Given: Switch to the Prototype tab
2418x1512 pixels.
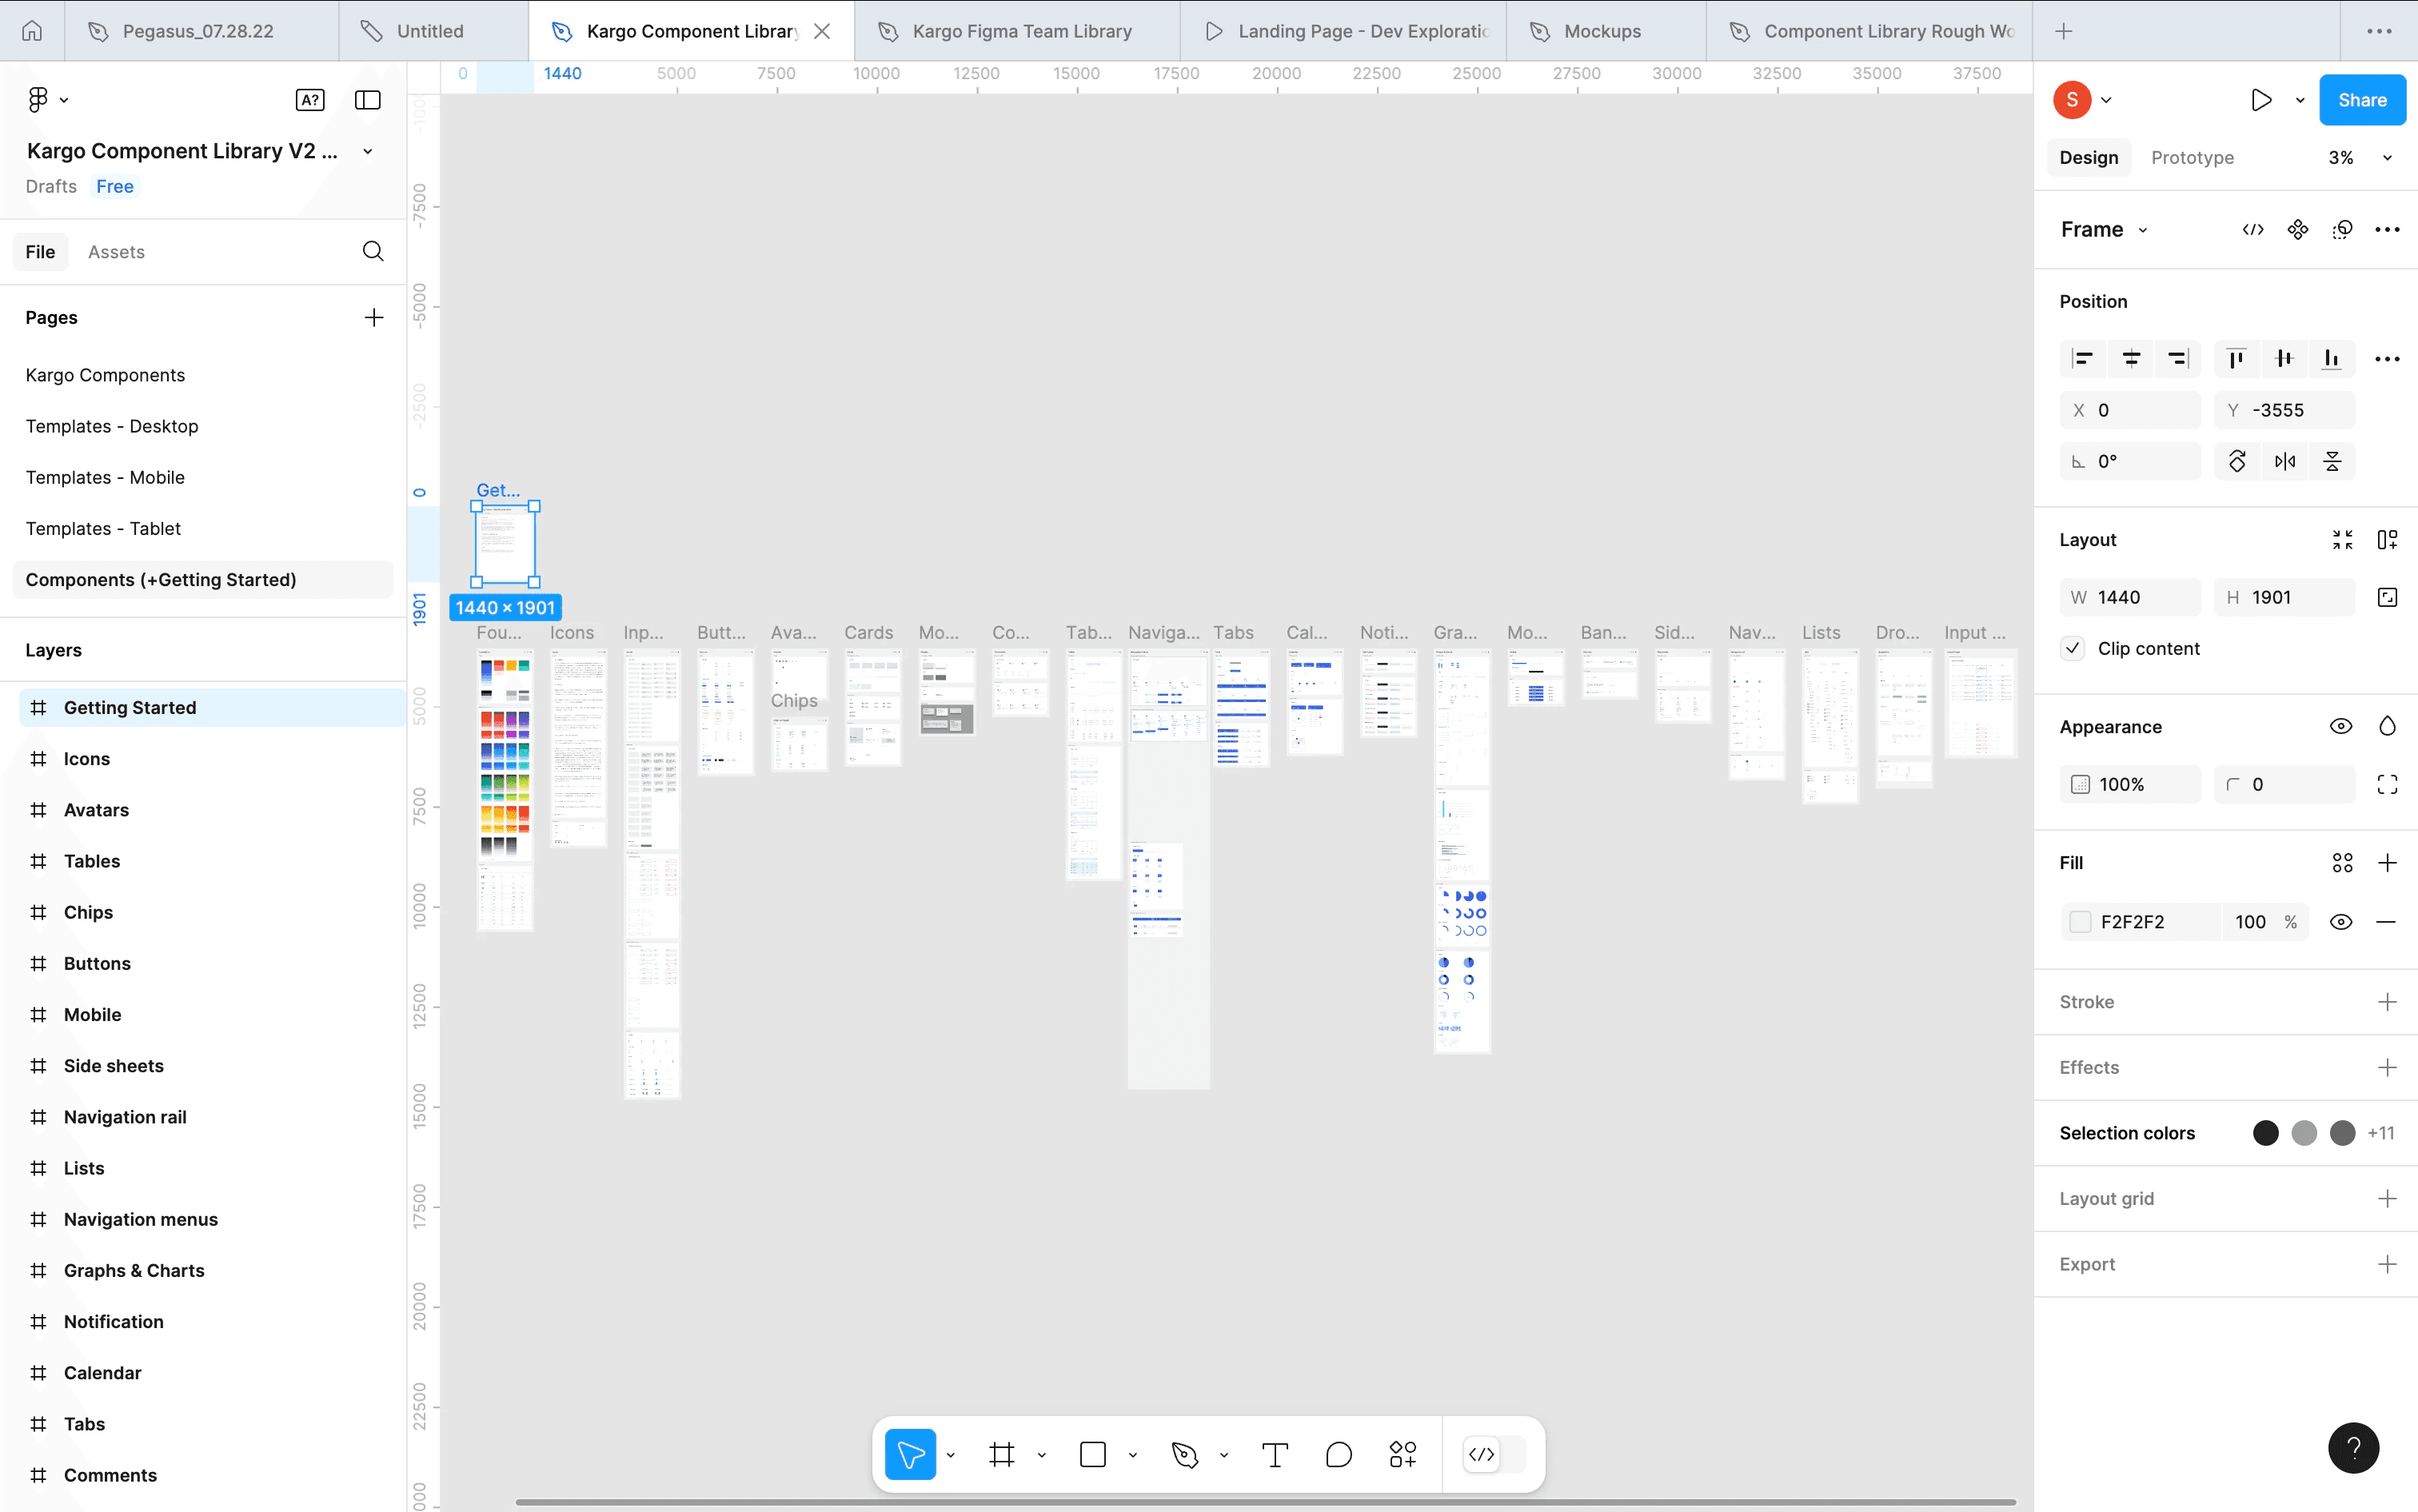Looking at the screenshot, I should [x=2192, y=158].
